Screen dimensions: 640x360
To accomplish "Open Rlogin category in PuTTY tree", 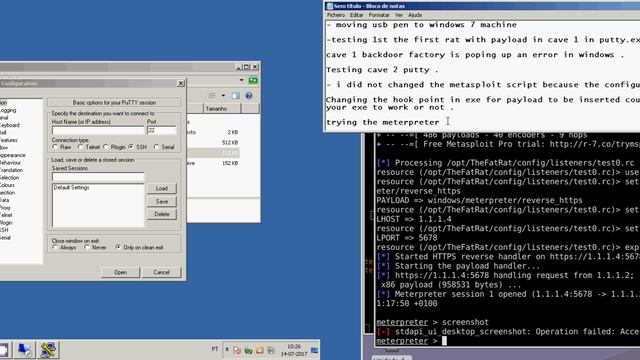I will click(x=6, y=222).
